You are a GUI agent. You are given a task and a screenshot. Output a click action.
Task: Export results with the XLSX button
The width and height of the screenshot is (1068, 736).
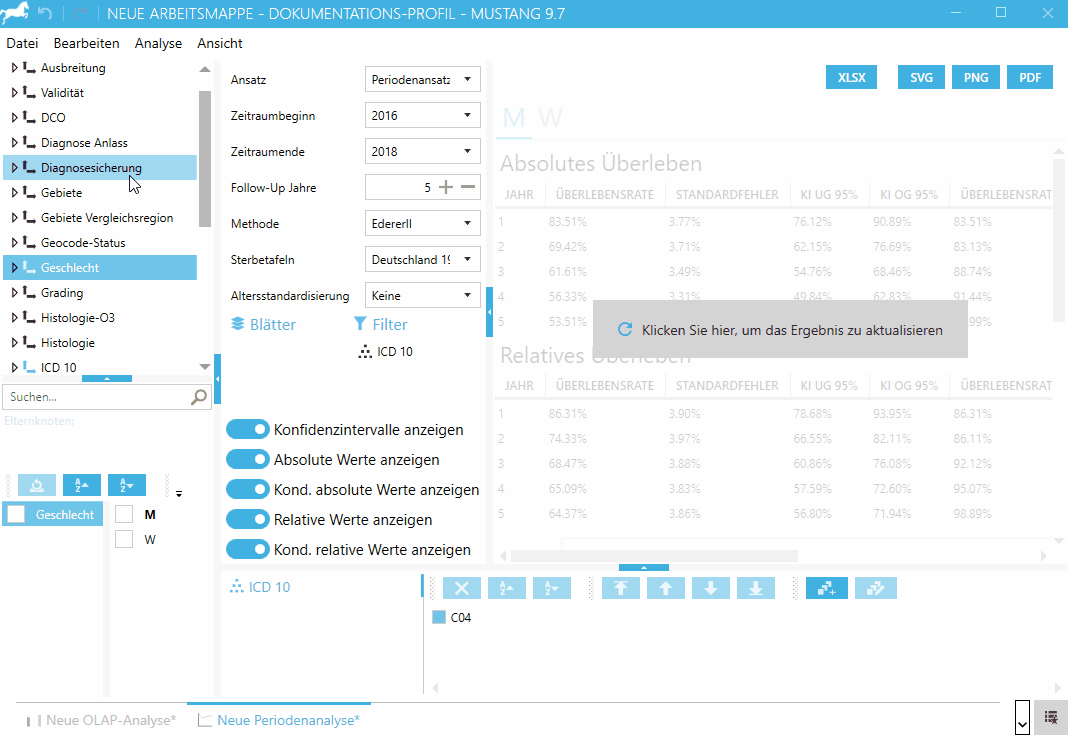(851, 77)
